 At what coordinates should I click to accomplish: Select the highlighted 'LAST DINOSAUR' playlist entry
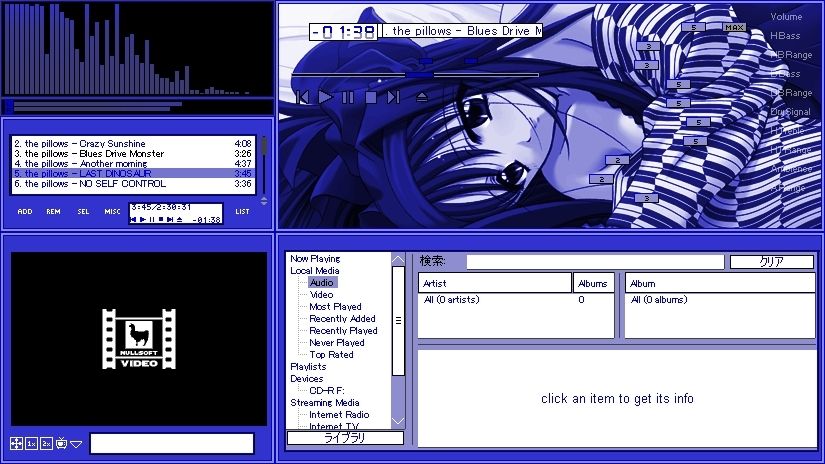pyautogui.click(x=133, y=174)
